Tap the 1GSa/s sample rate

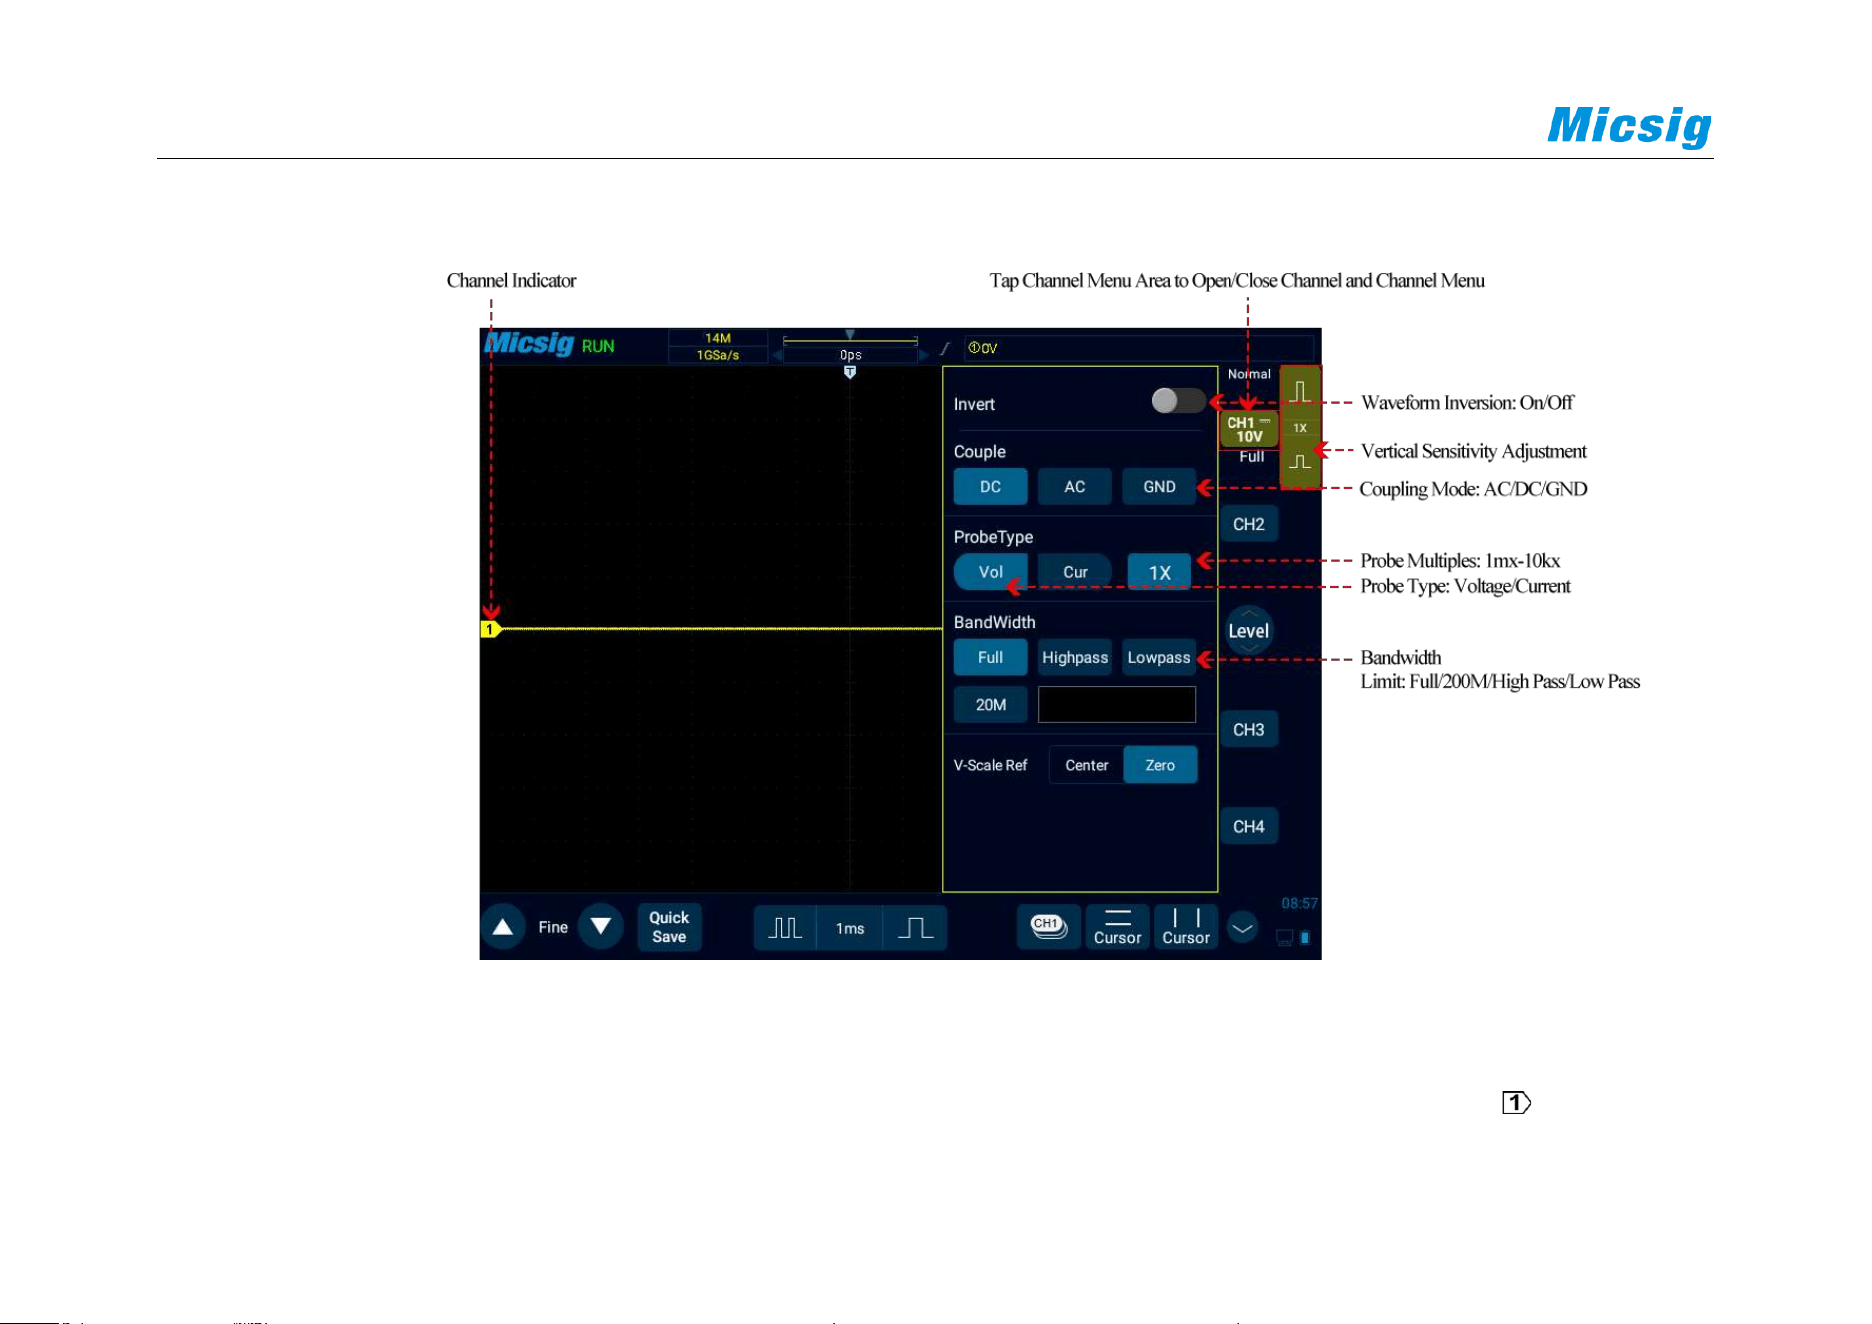coord(718,355)
